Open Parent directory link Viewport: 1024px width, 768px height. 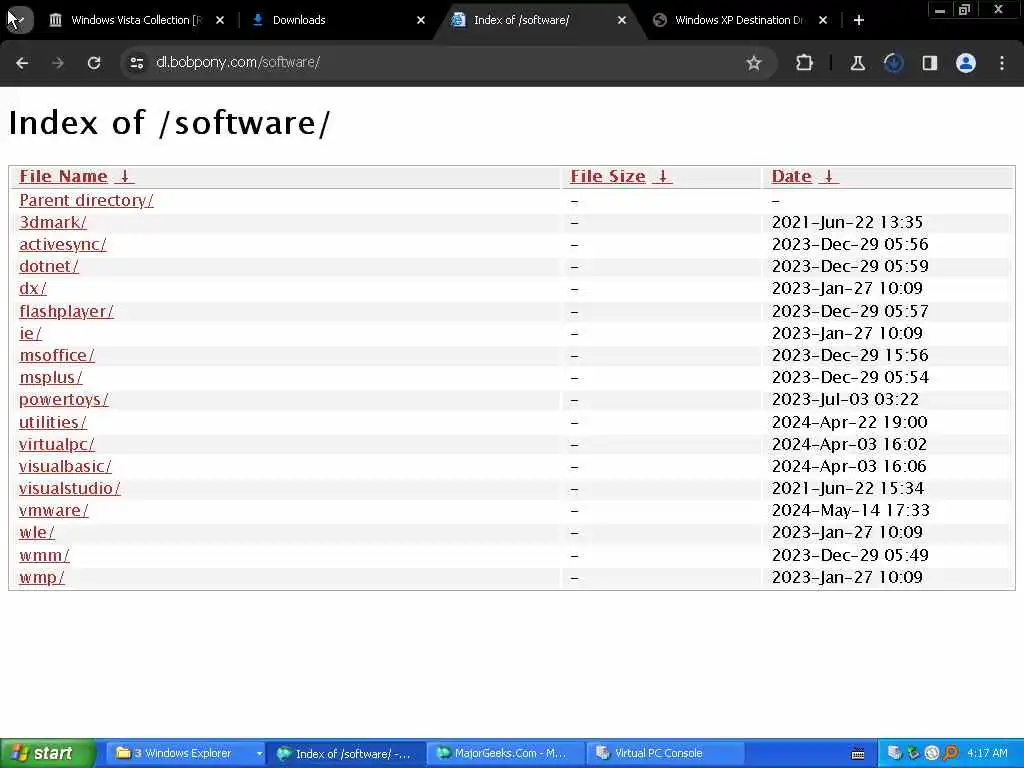click(86, 200)
